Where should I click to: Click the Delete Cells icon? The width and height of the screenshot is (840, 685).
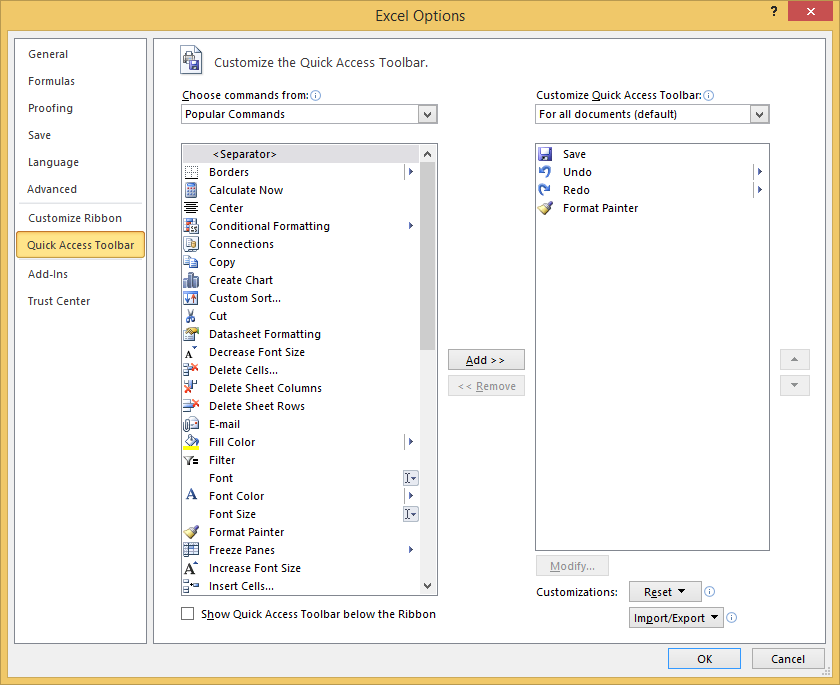tap(191, 370)
